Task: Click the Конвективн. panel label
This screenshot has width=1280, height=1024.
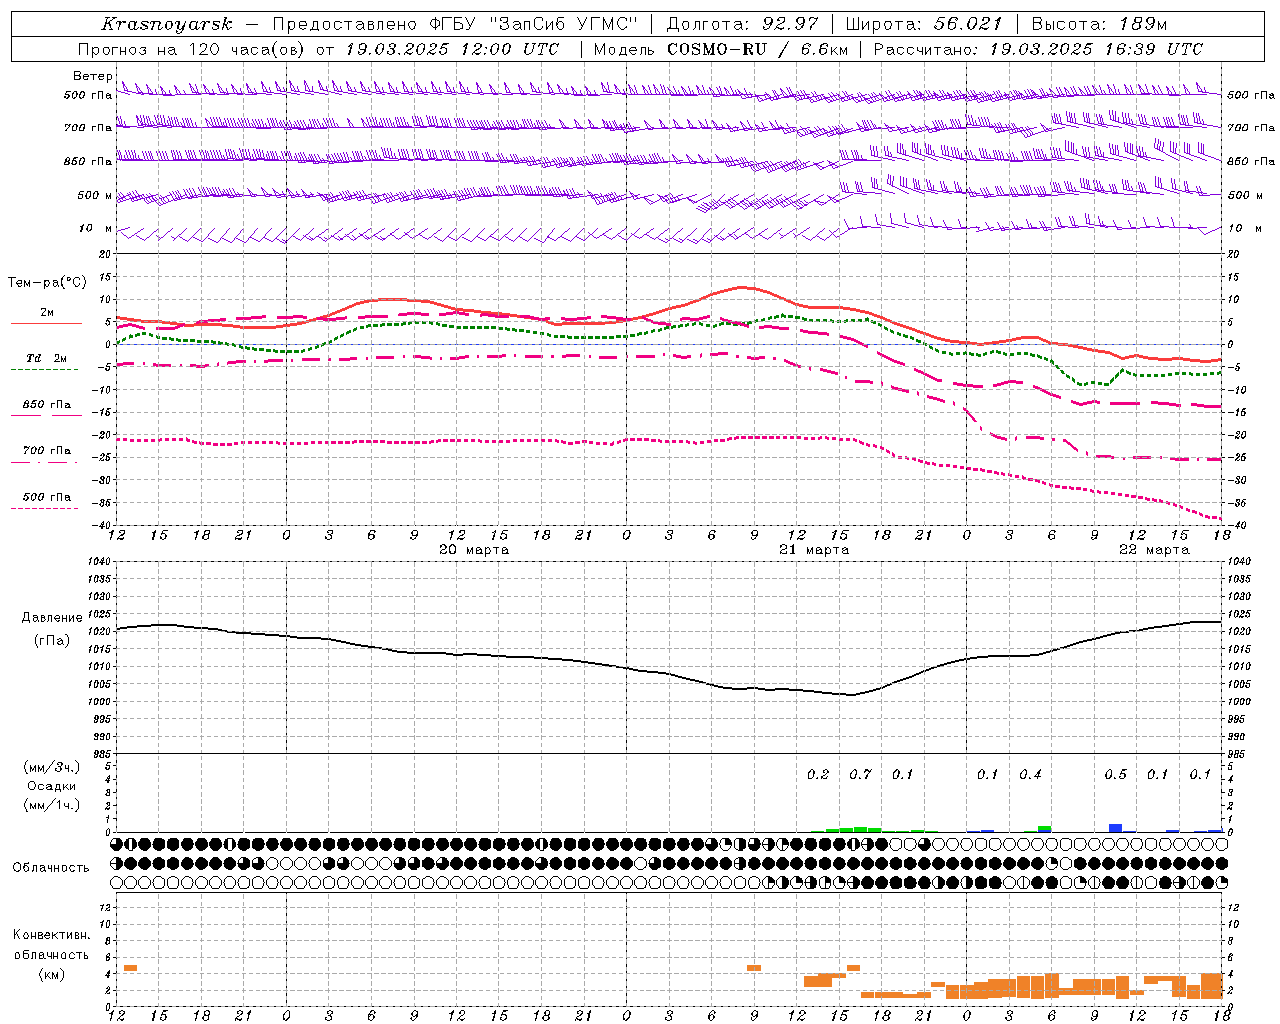Action: [51, 935]
